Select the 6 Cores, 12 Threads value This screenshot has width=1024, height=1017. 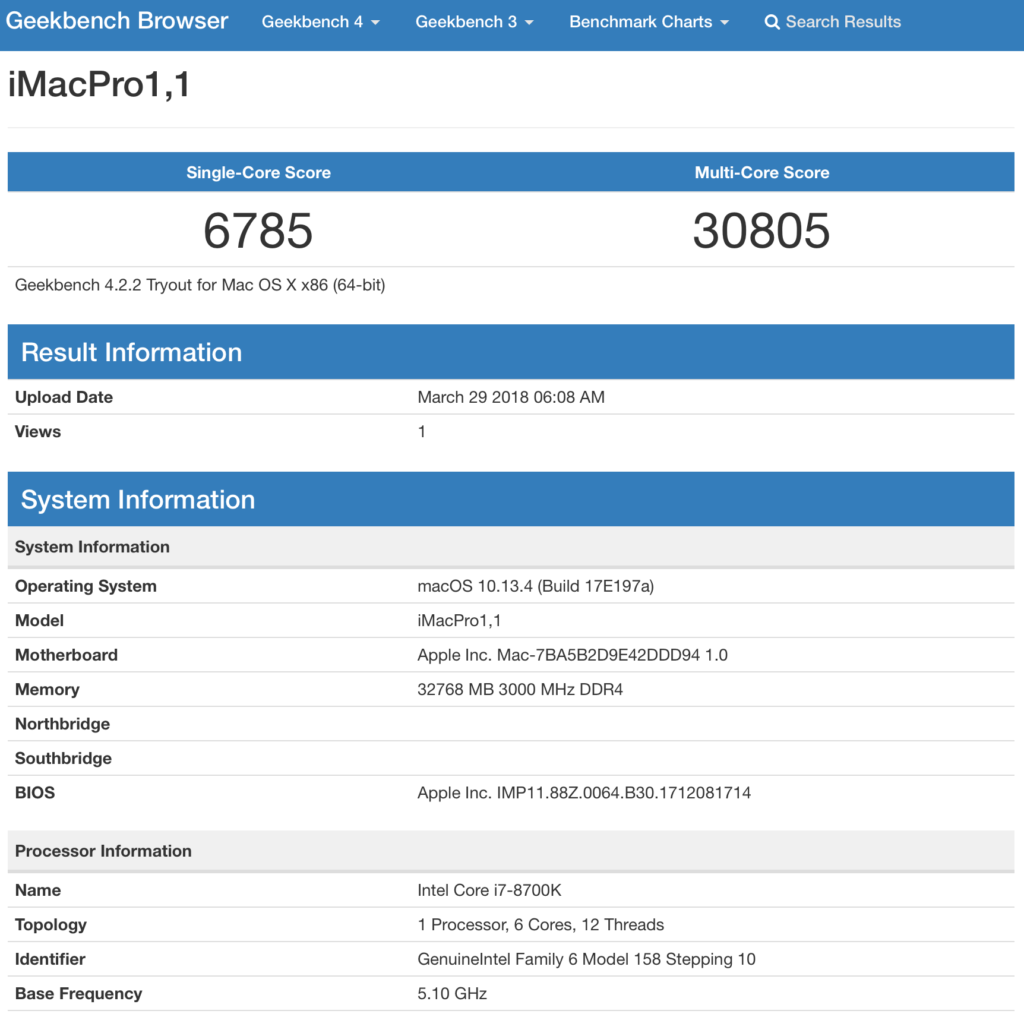coord(541,925)
